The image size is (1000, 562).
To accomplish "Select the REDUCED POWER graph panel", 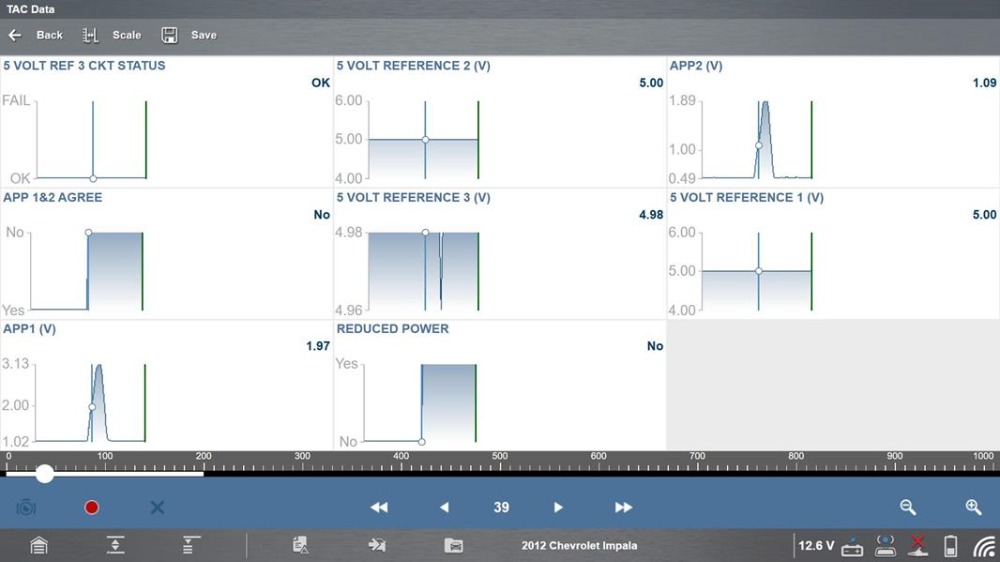I will click(499, 390).
